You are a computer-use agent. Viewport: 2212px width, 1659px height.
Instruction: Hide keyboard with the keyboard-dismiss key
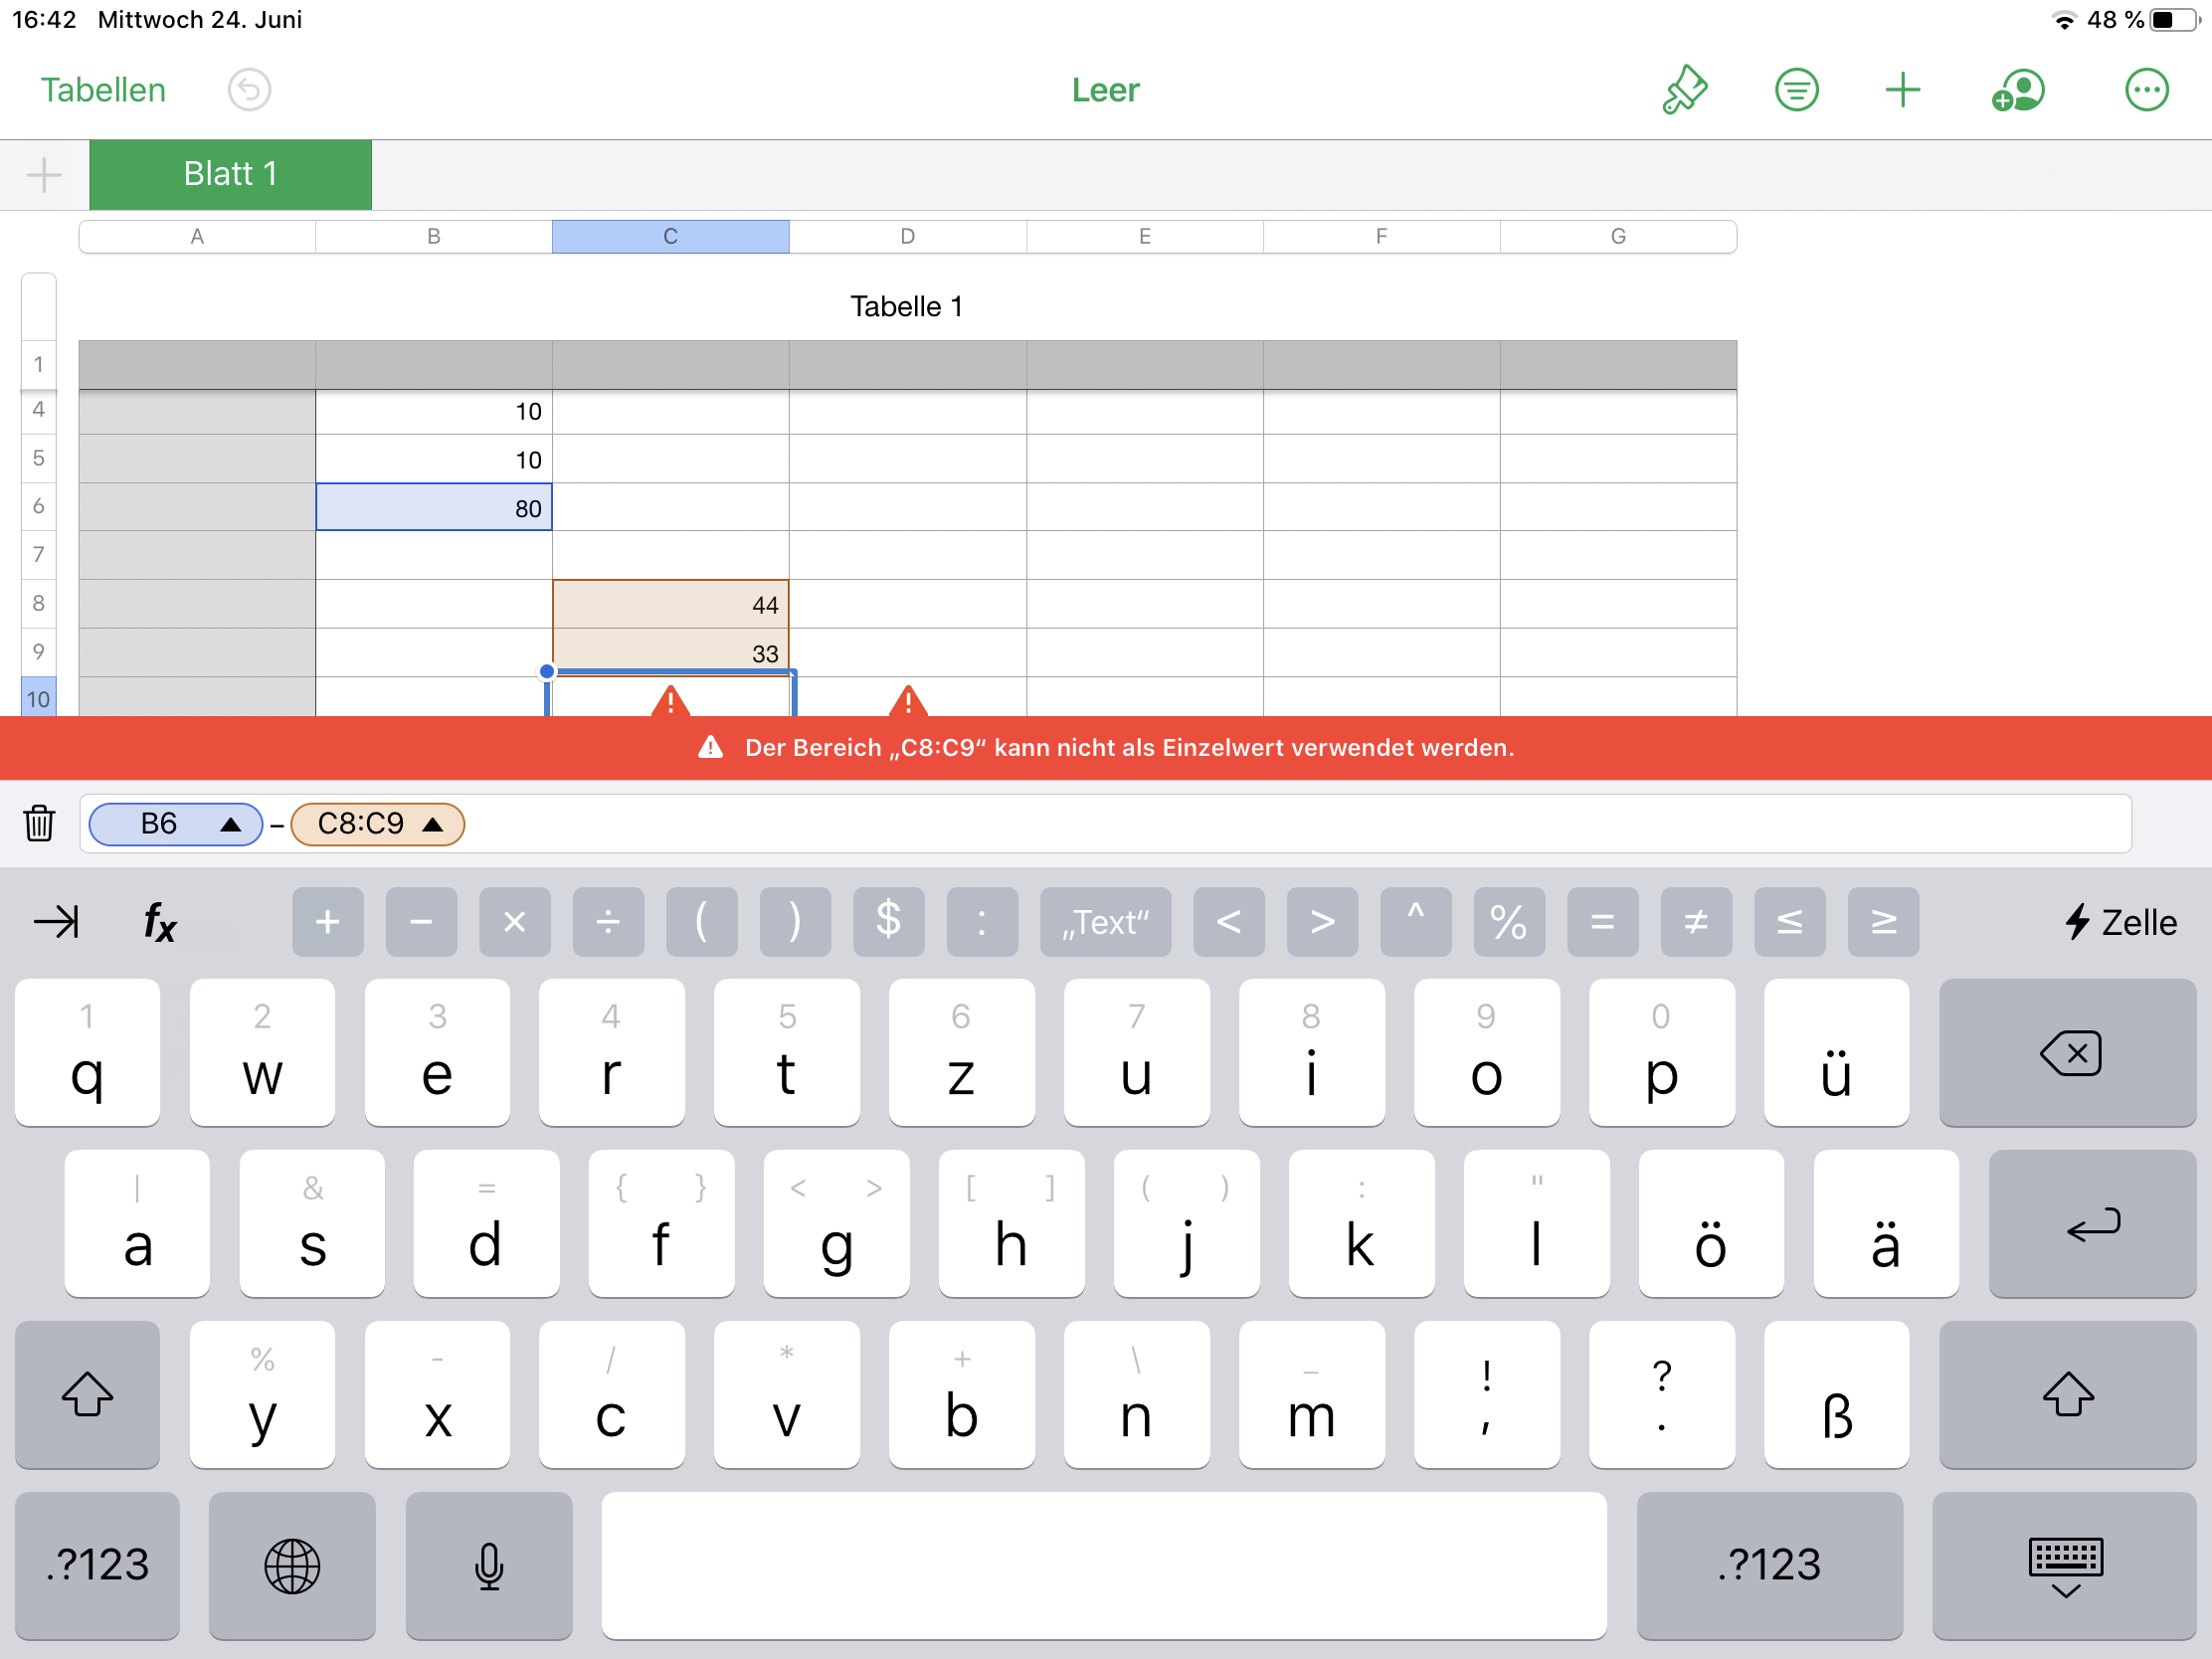[x=2065, y=1566]
